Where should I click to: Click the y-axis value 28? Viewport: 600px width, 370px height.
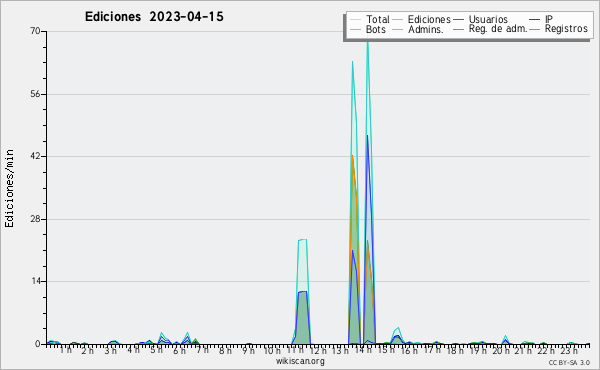pos(35,219)
